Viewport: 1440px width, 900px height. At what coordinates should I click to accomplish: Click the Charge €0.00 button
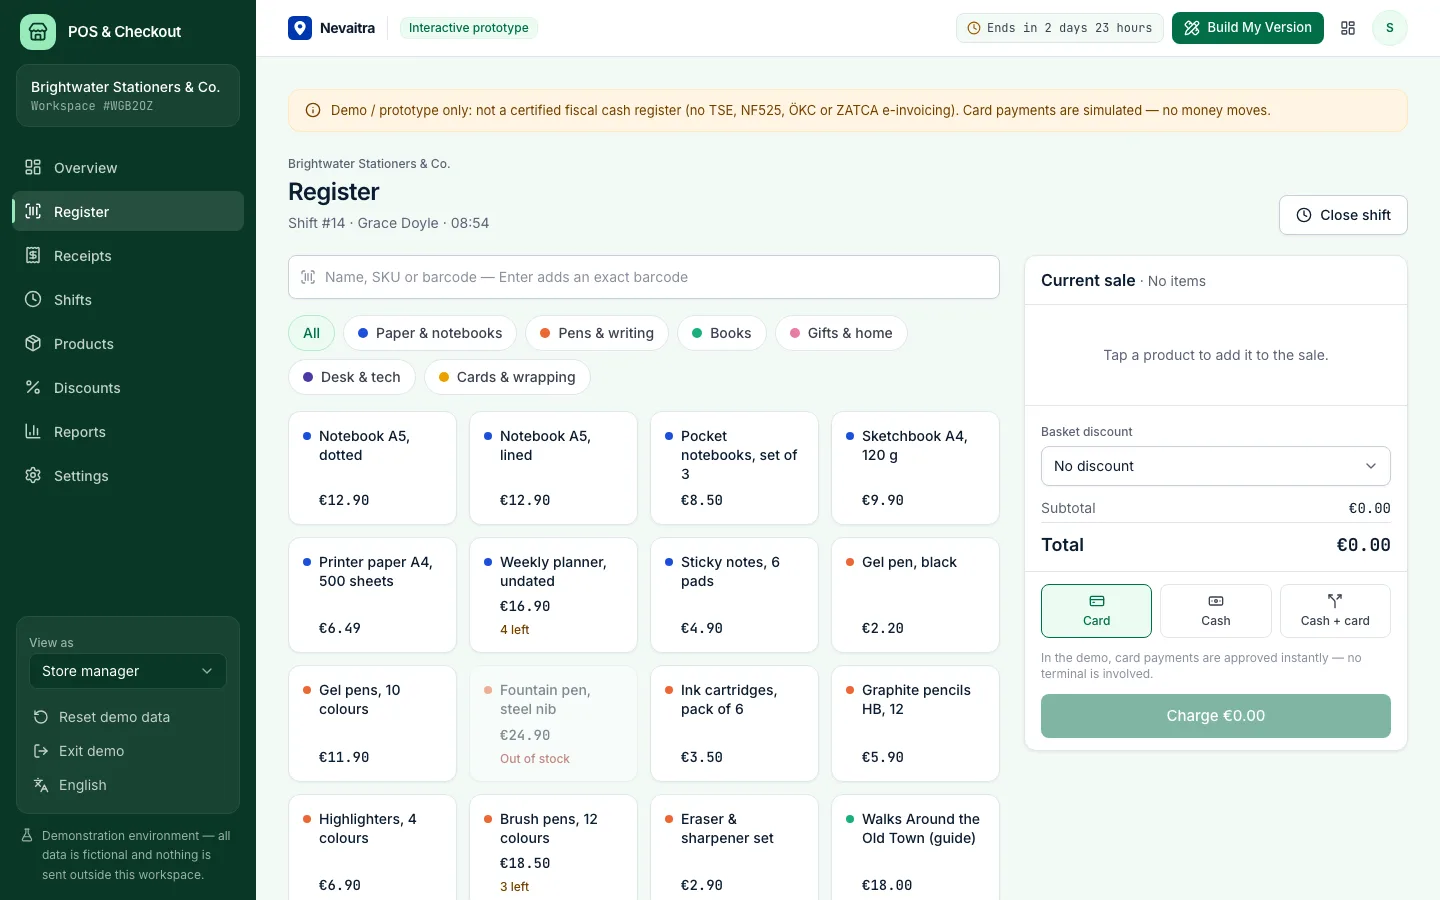pos(1216,716)
